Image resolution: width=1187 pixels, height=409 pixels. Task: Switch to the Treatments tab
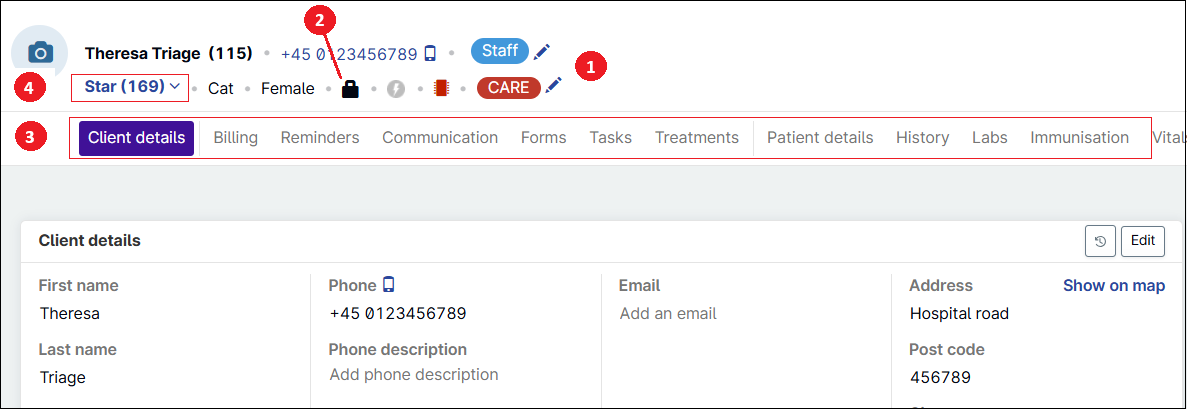[696, 138]
